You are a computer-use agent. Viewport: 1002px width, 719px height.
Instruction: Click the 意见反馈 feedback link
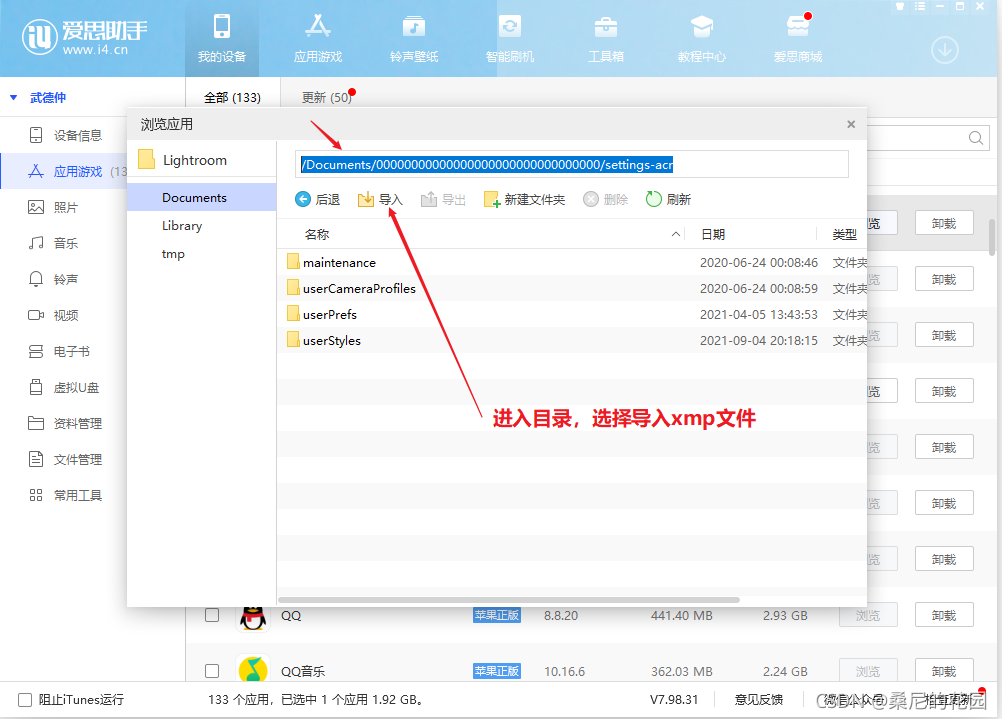click(759, 700)
